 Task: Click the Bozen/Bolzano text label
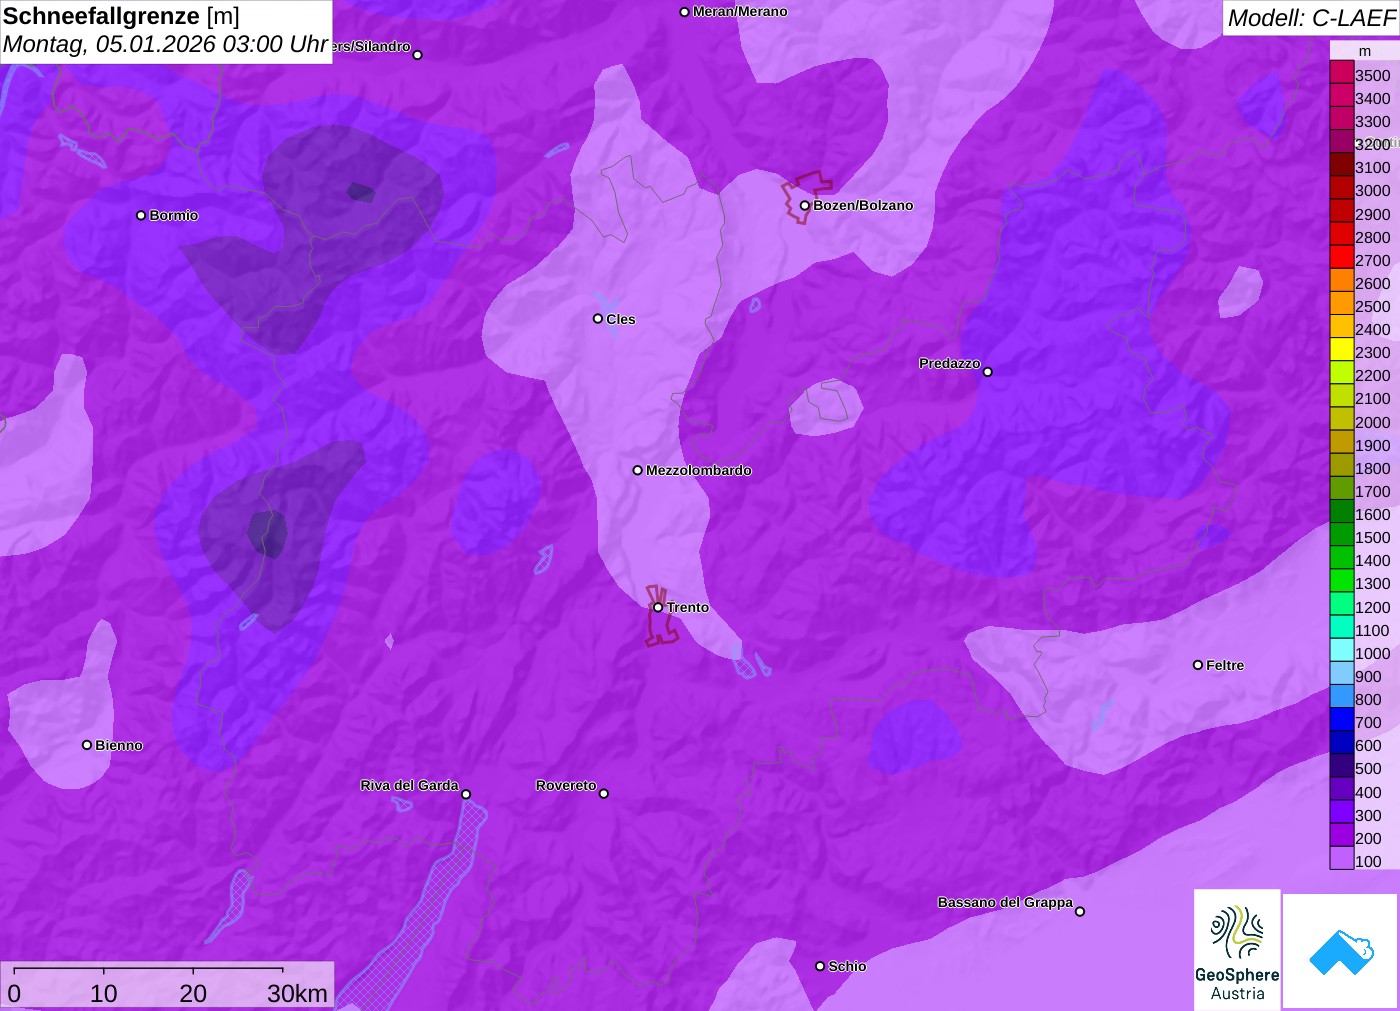coord(863,205)
